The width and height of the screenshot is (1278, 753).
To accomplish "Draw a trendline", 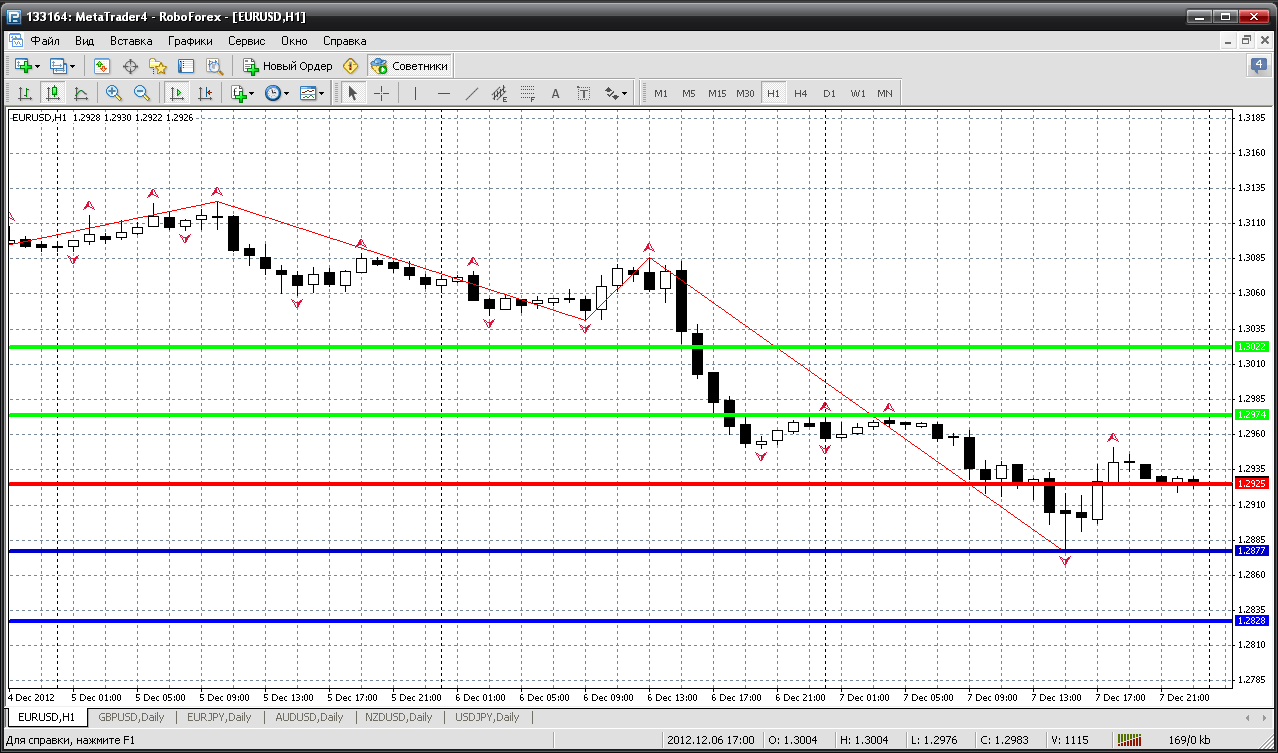I will tap(472, 93).
